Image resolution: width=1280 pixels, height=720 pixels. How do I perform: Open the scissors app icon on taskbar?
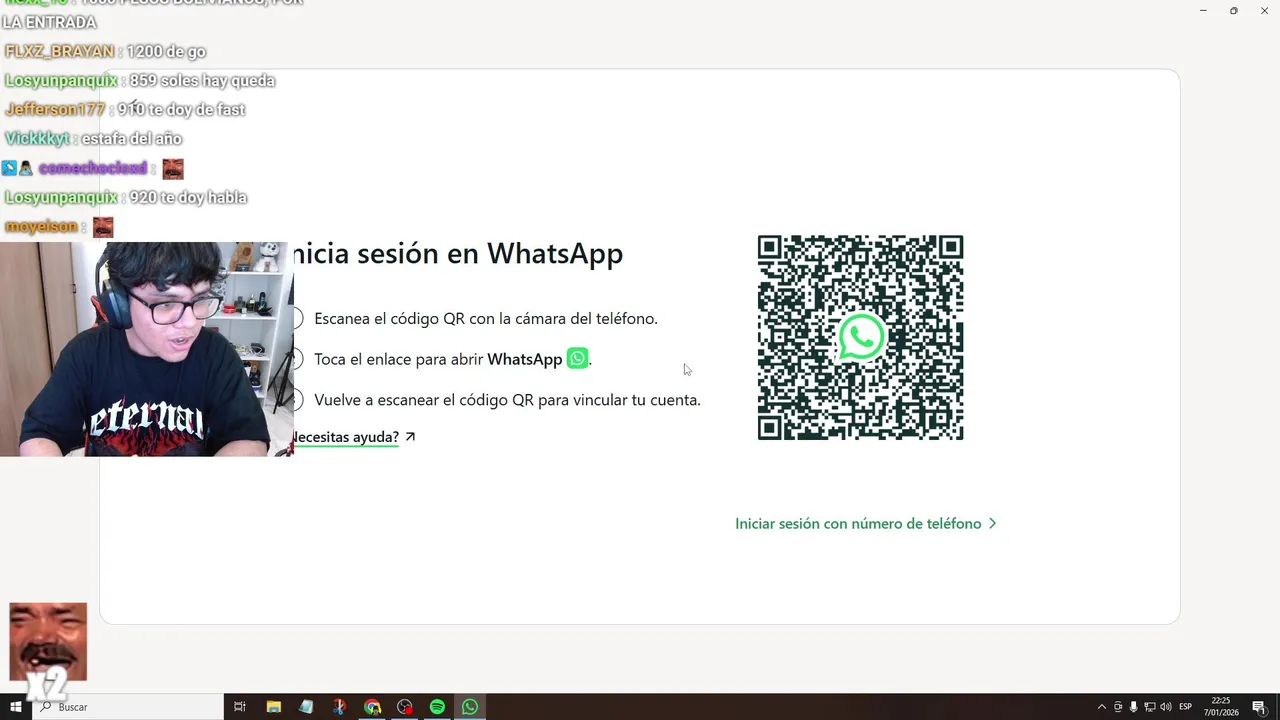(x=339, y=707)
